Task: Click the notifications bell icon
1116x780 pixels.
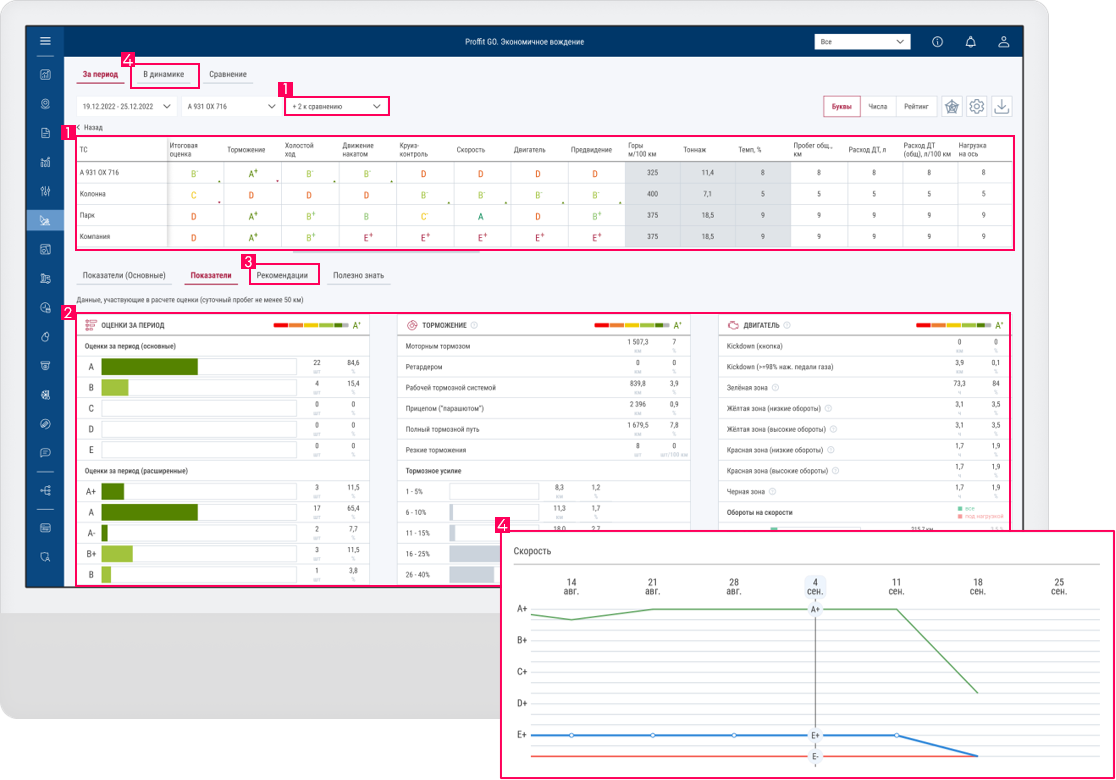Action: 970,42
